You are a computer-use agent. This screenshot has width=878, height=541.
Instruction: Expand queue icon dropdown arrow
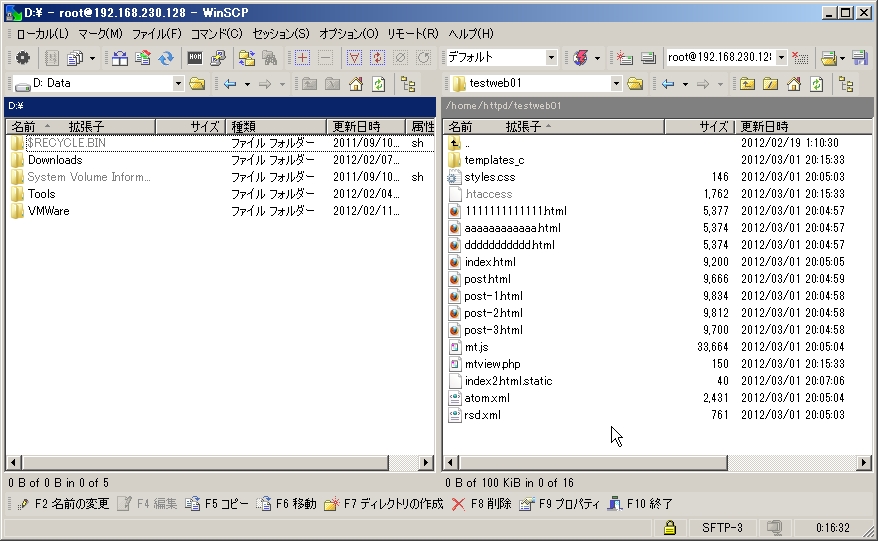[92, 58]
